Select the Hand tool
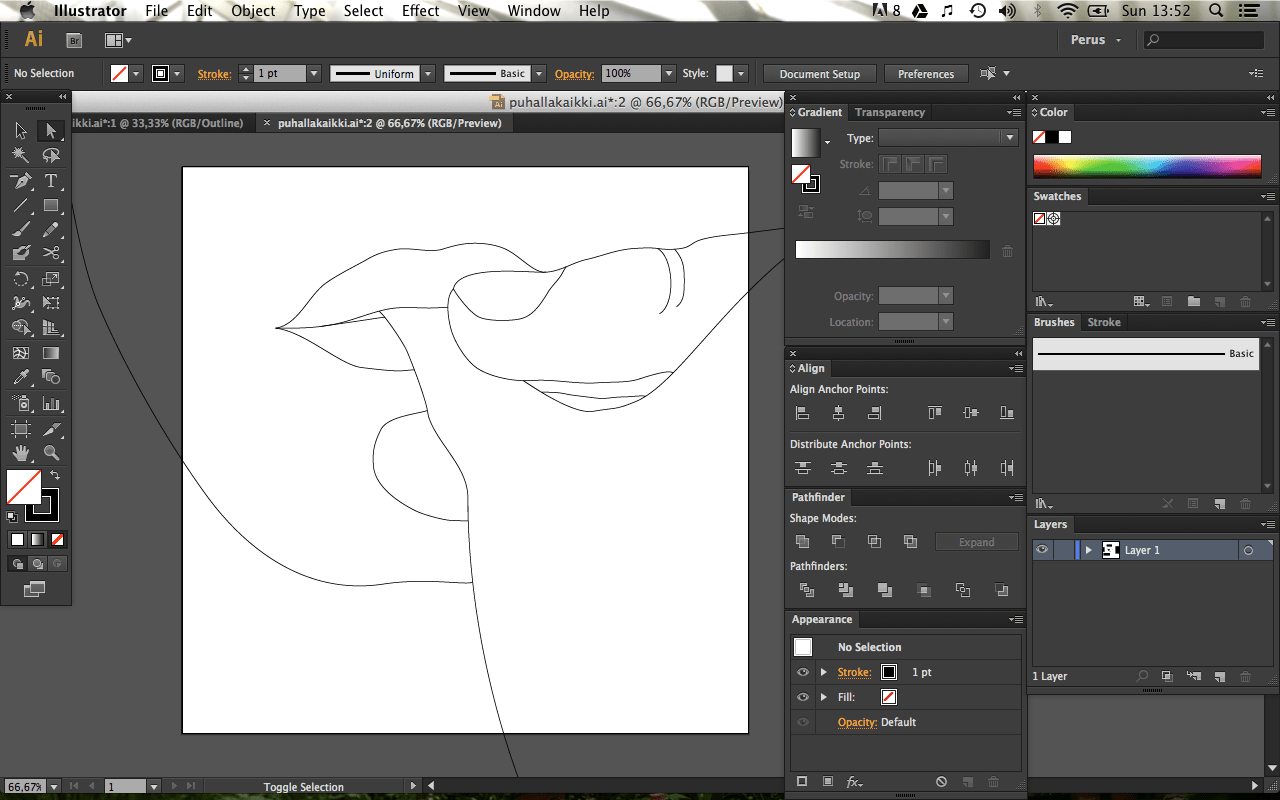The width and height of the screenshot is (1280, 800). [21, 453]
